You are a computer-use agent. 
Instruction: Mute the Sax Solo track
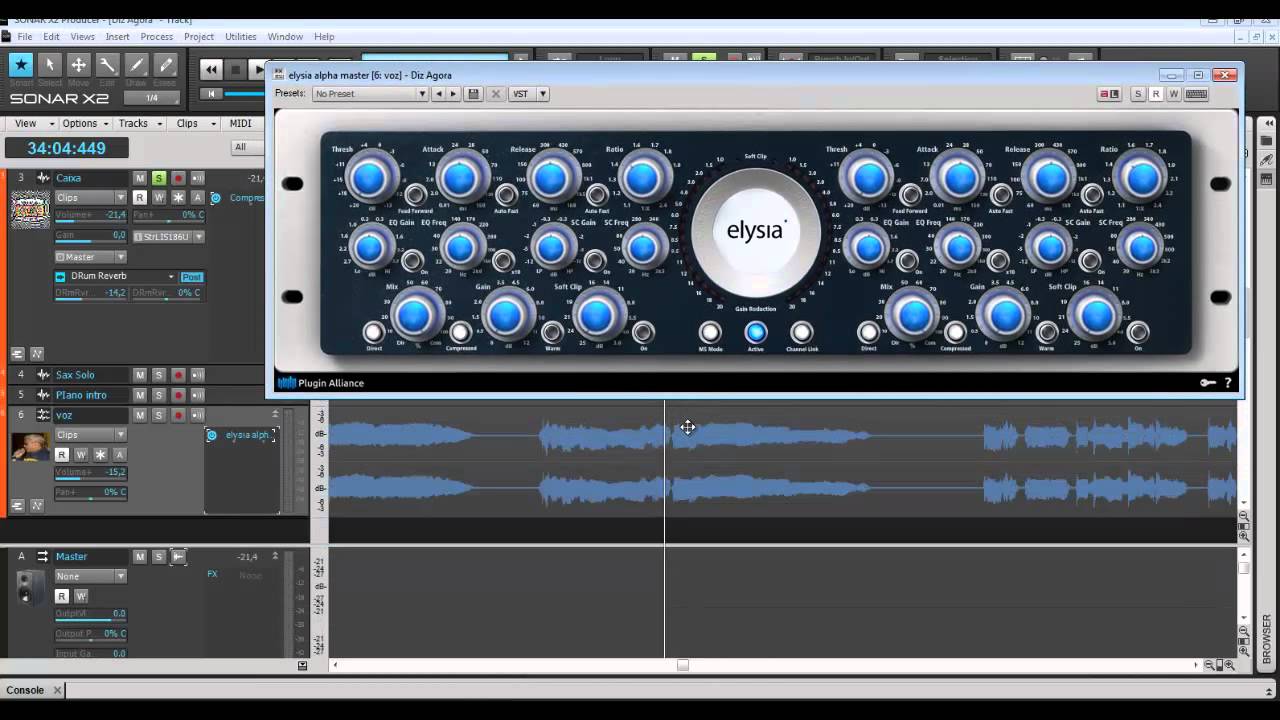tap(140, 375)
